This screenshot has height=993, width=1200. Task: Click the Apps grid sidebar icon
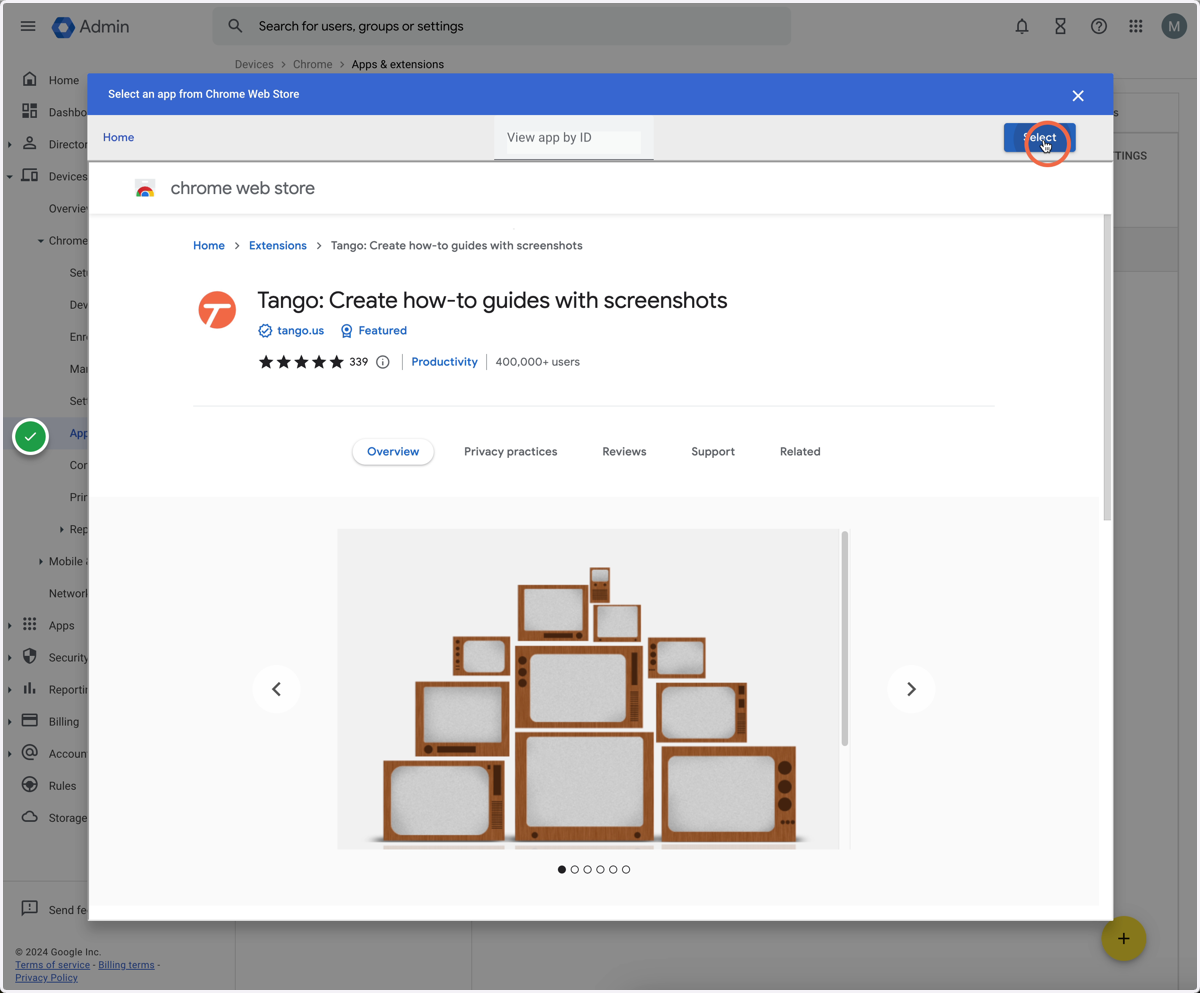(30, 624)
